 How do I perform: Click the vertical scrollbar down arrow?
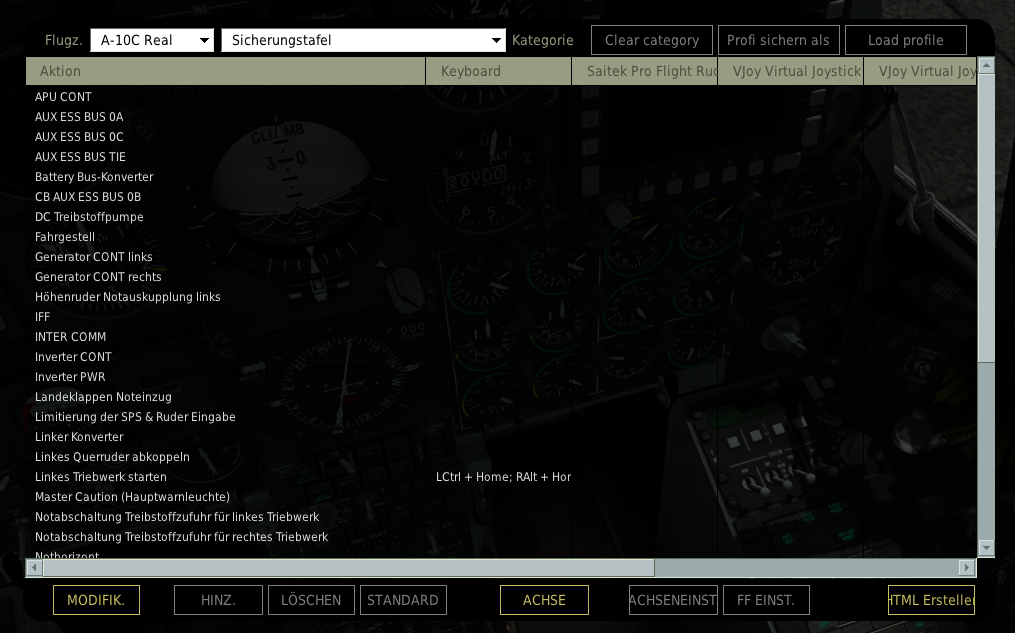tap(986, 548)
